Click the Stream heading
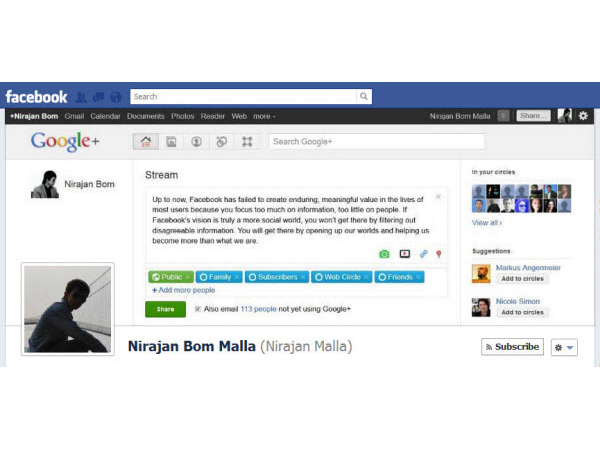 coord(161,175)
